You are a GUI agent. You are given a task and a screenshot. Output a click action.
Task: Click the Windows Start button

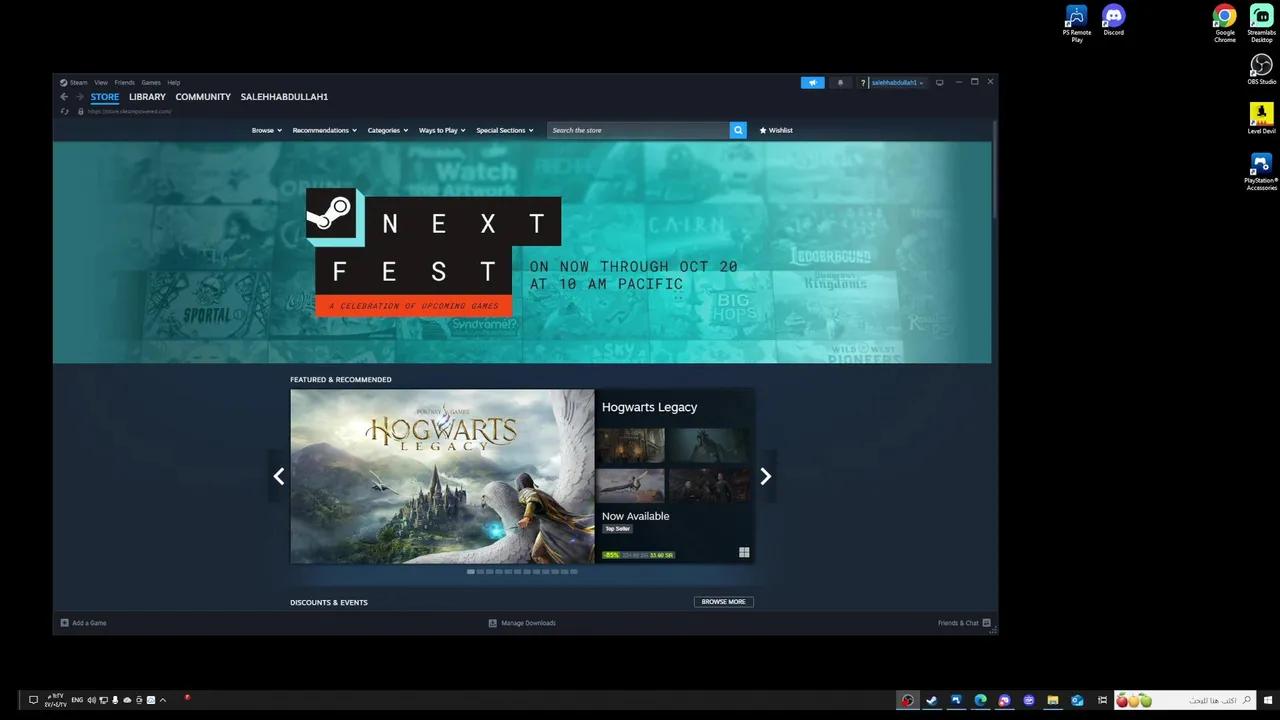pyautogui.click(x=1268, y=700)
